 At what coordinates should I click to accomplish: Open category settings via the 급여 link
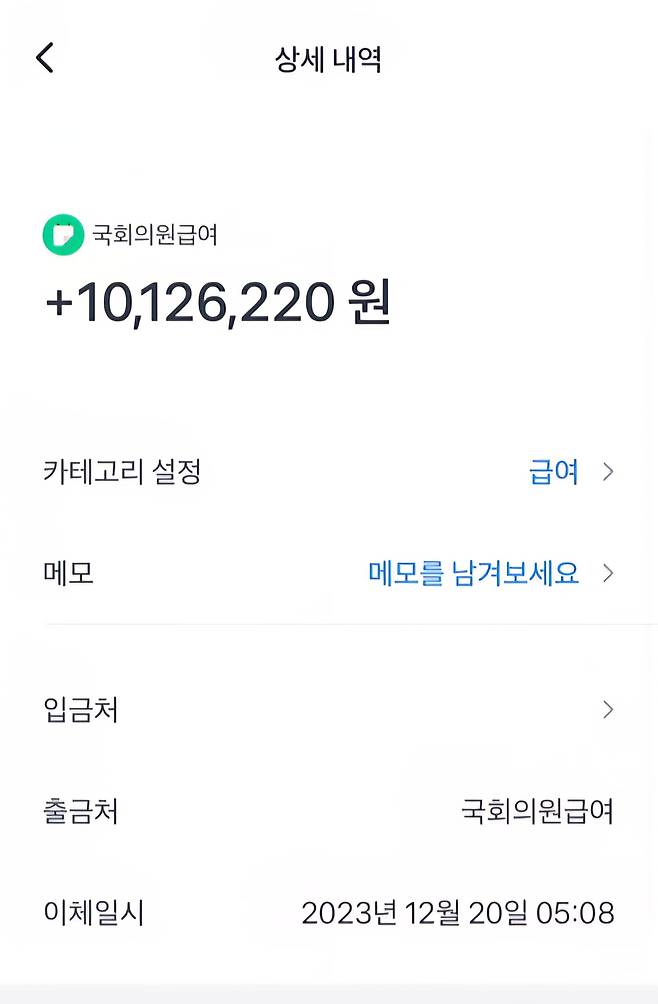pyautogui.click(x=554, y=471)
